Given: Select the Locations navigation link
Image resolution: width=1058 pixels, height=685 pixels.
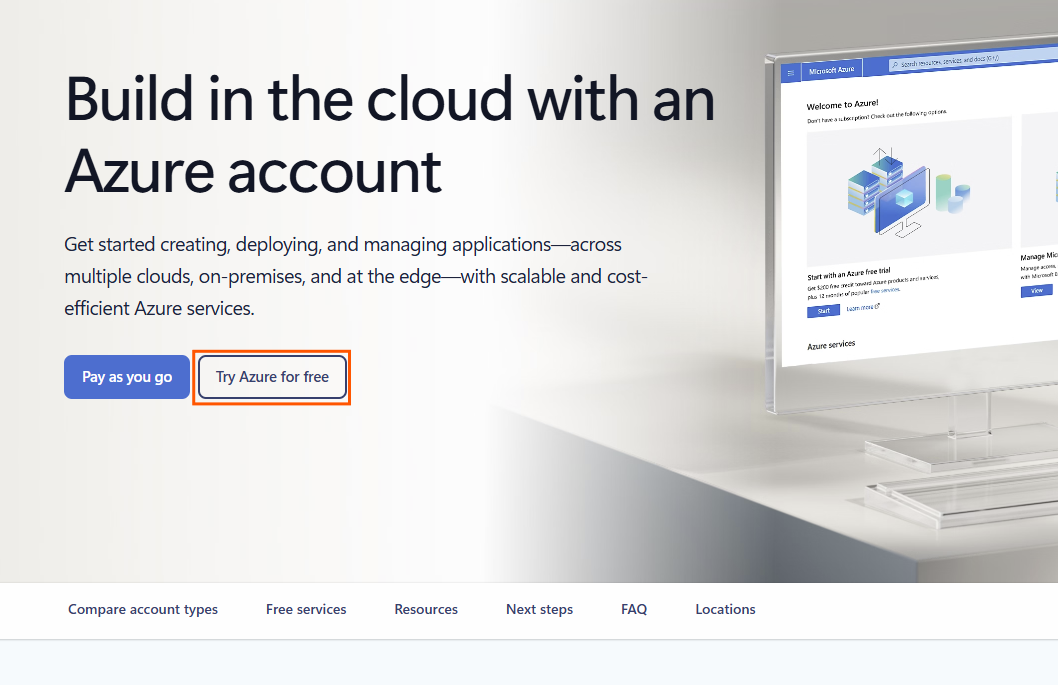Looking at the screenshot, I should [725, 609].
